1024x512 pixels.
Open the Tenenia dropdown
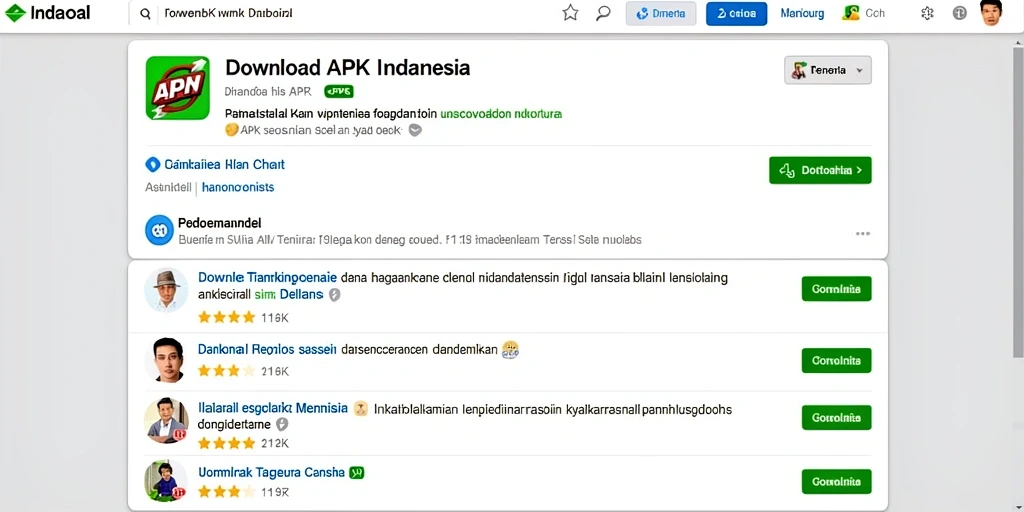click(827, 70)
